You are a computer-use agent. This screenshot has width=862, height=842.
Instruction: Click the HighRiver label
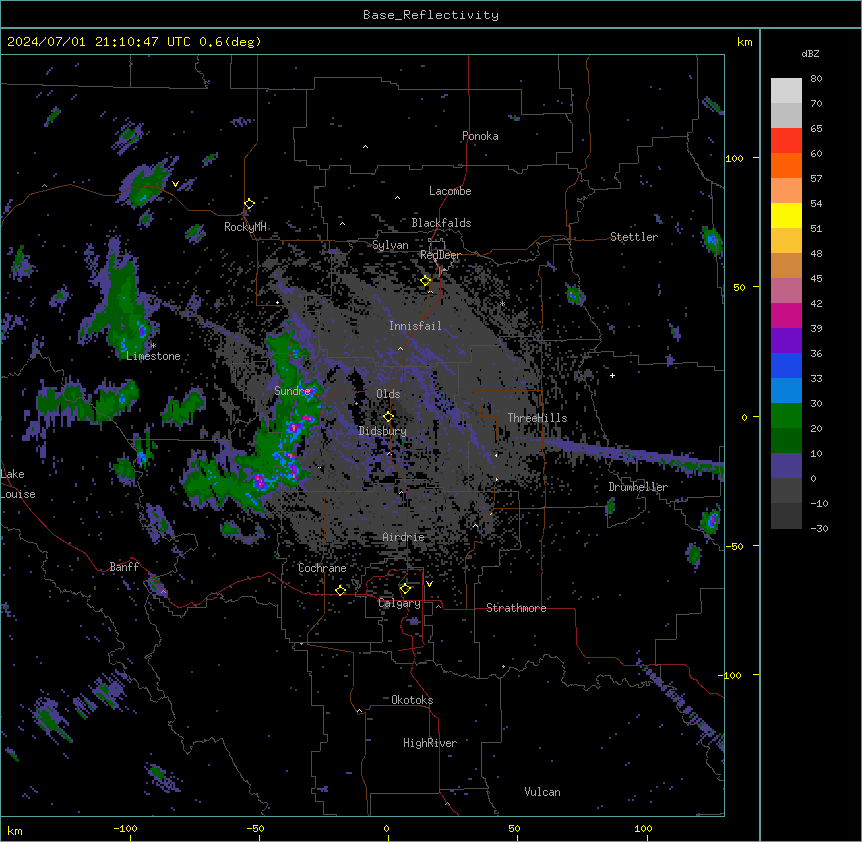(430, 743)
